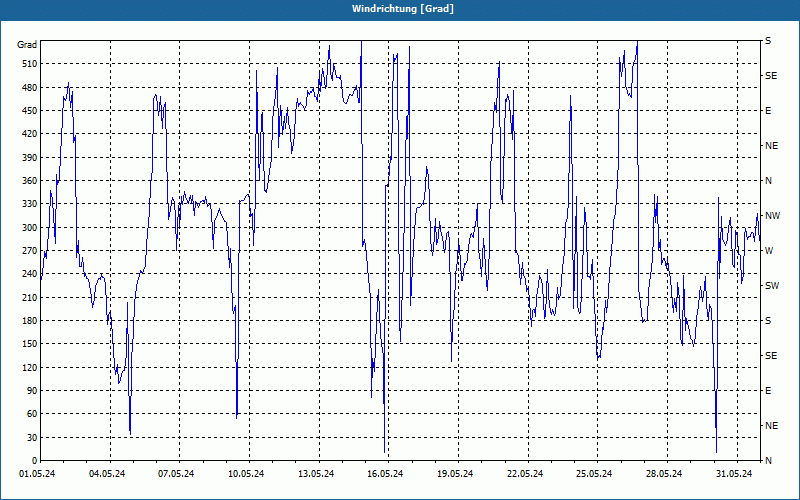Select the 330 y-axis value

(x=30, y=204)
